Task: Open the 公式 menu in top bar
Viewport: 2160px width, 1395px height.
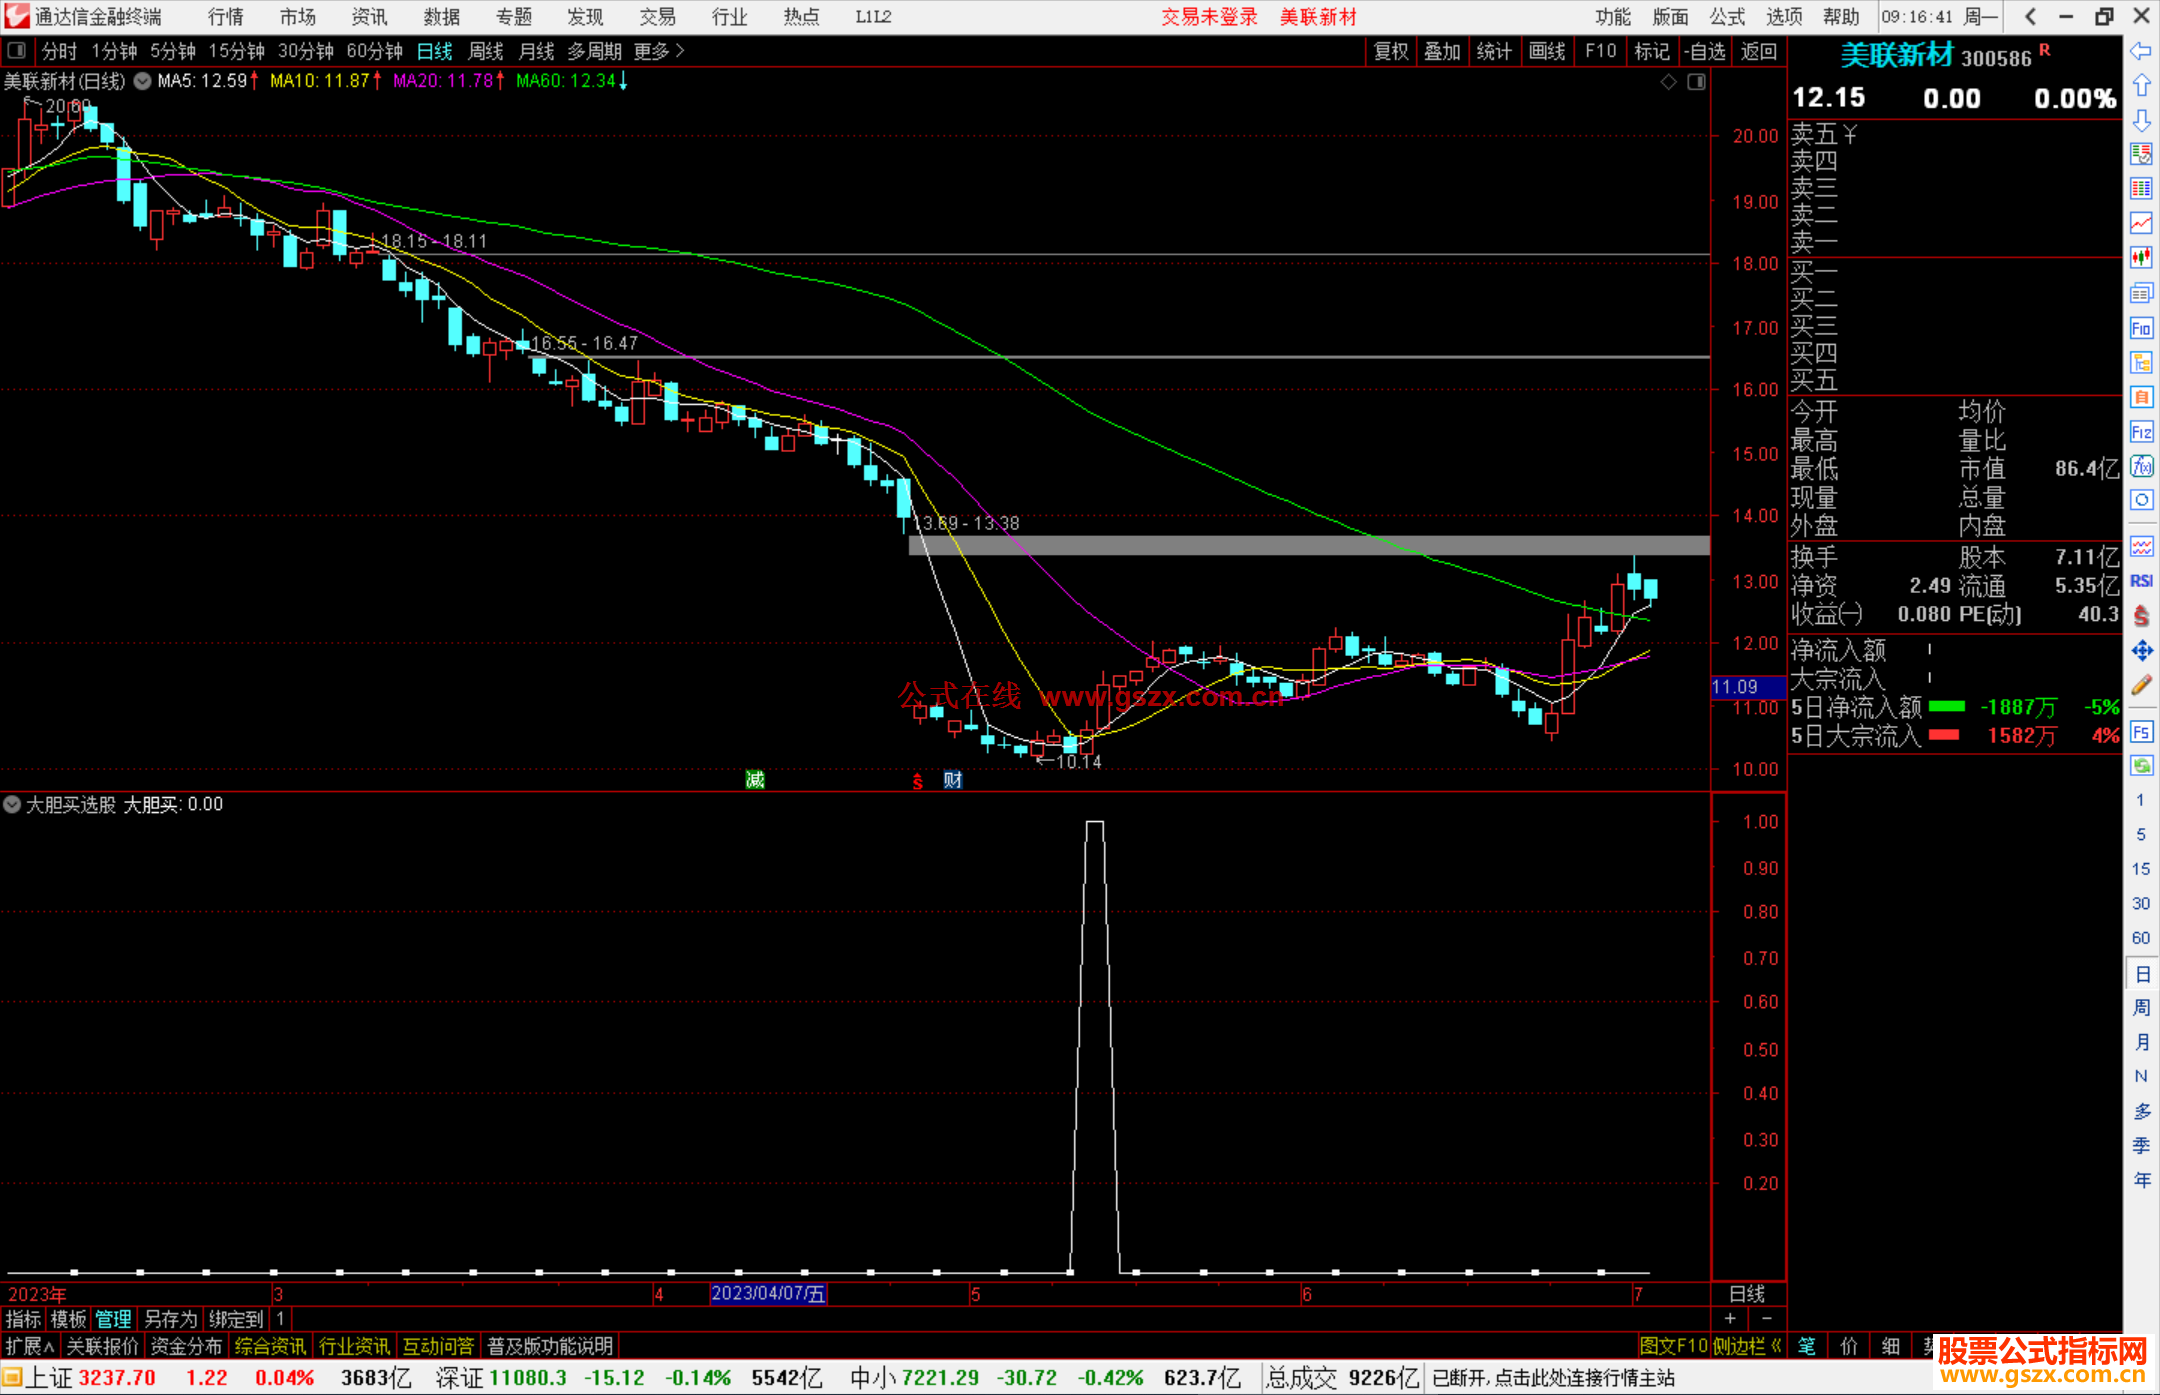Action: [1726, 16]
